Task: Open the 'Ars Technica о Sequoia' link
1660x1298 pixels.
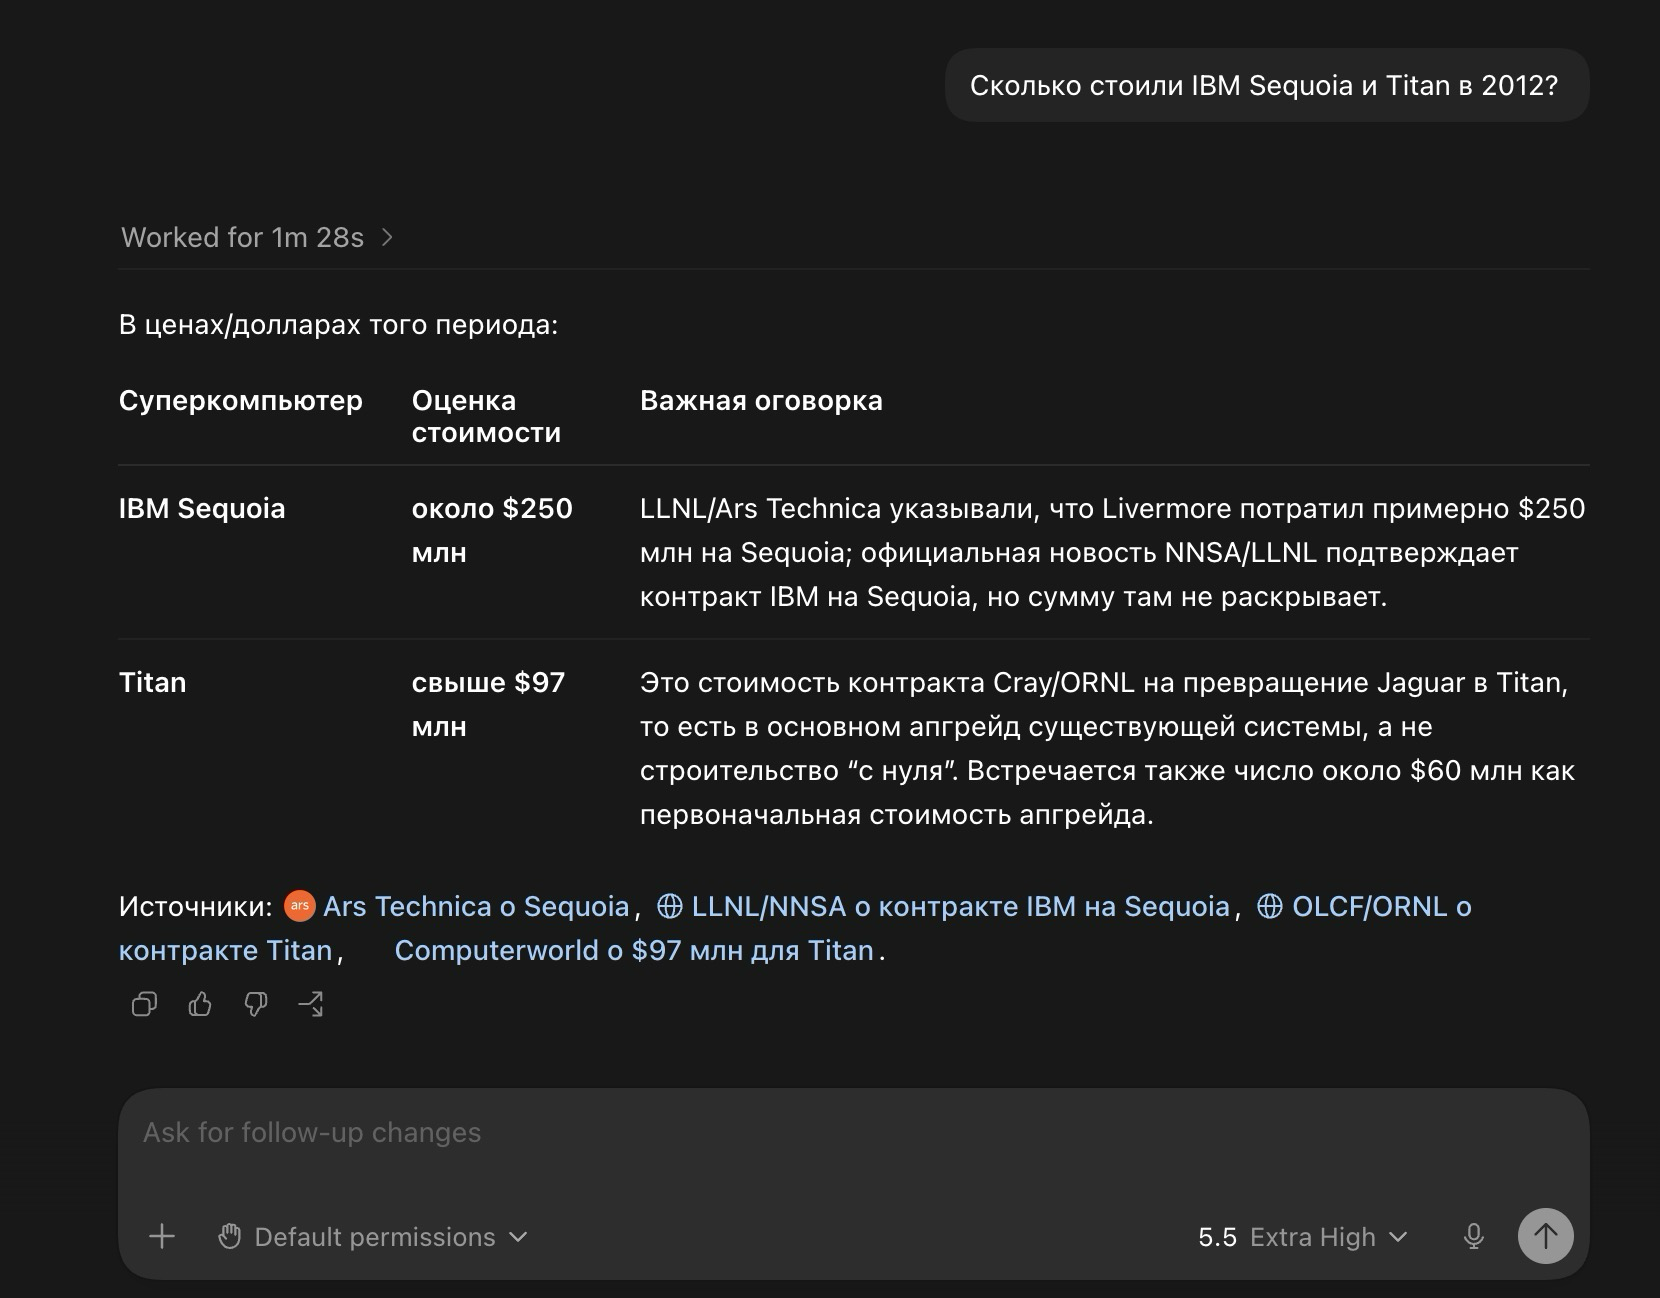Action: tap(476, 906)
